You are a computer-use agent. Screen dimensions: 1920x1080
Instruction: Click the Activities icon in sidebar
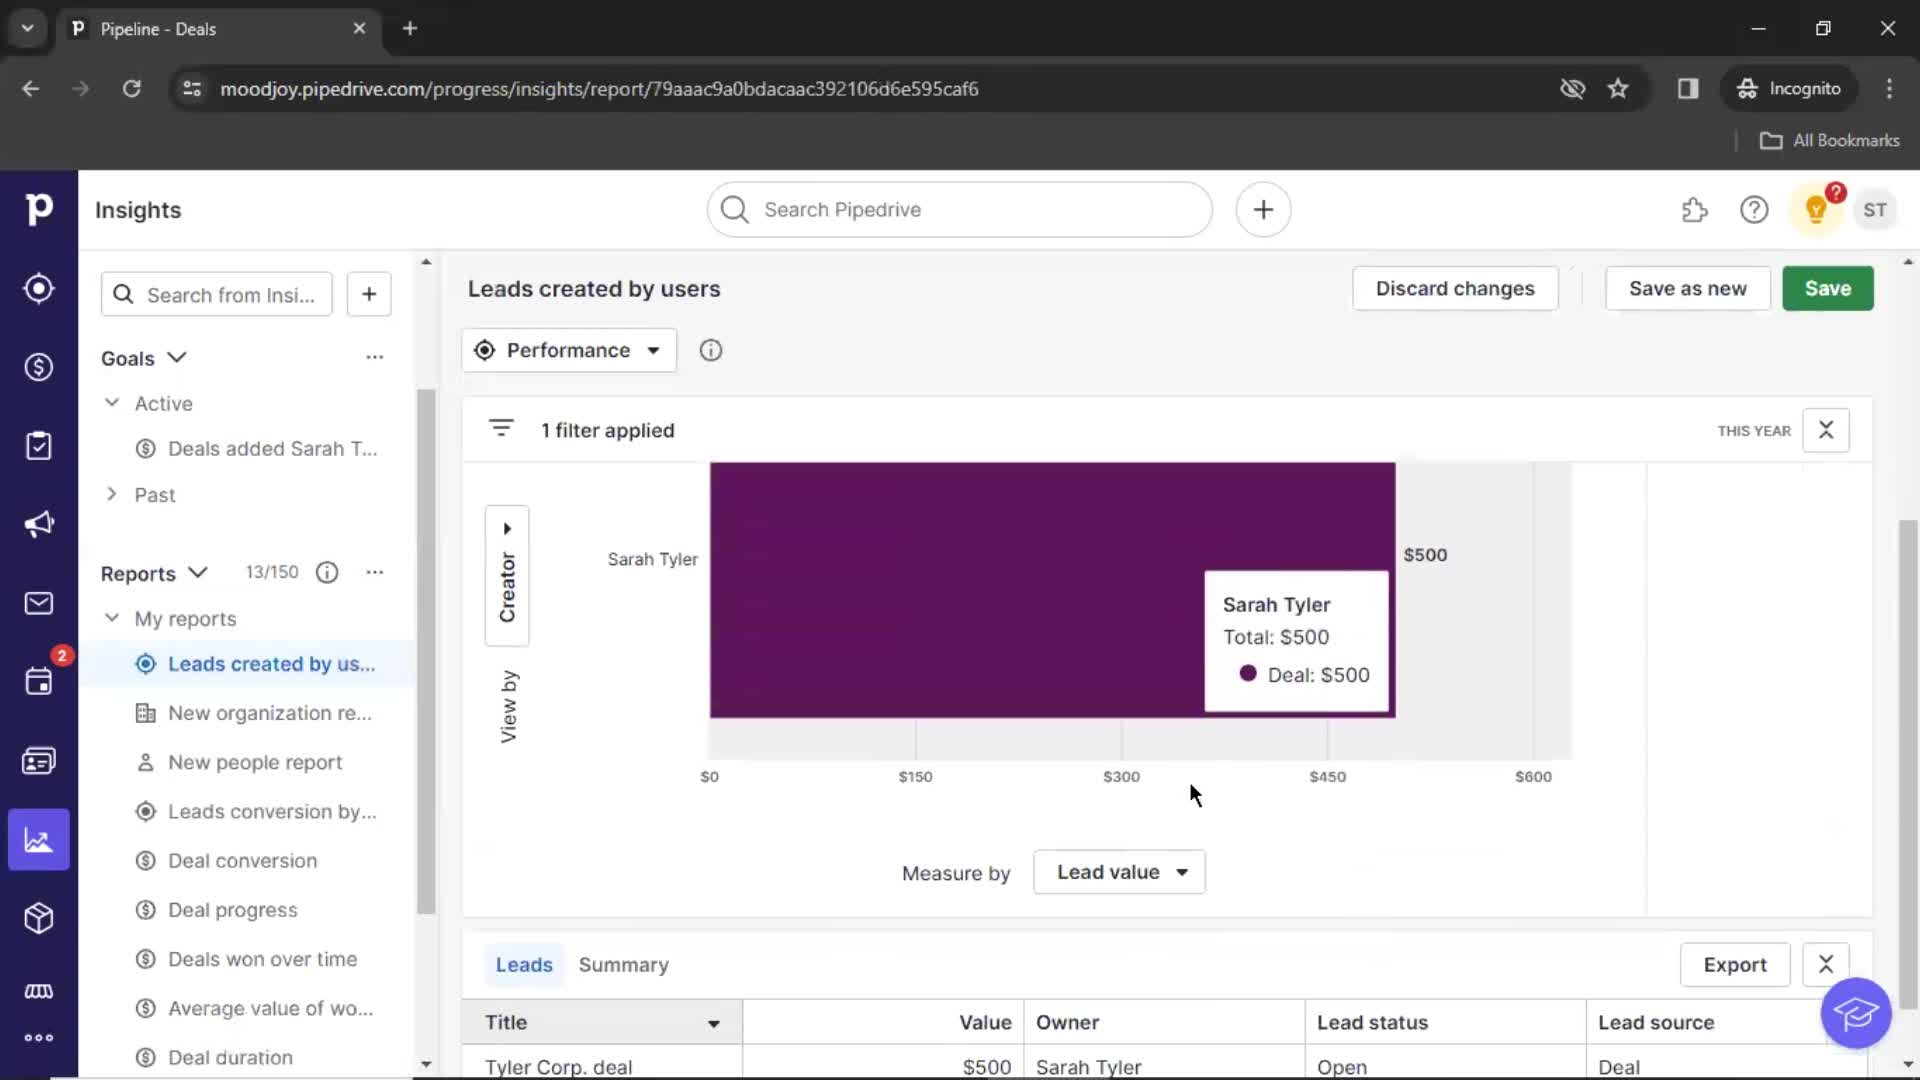pos(38,680)
